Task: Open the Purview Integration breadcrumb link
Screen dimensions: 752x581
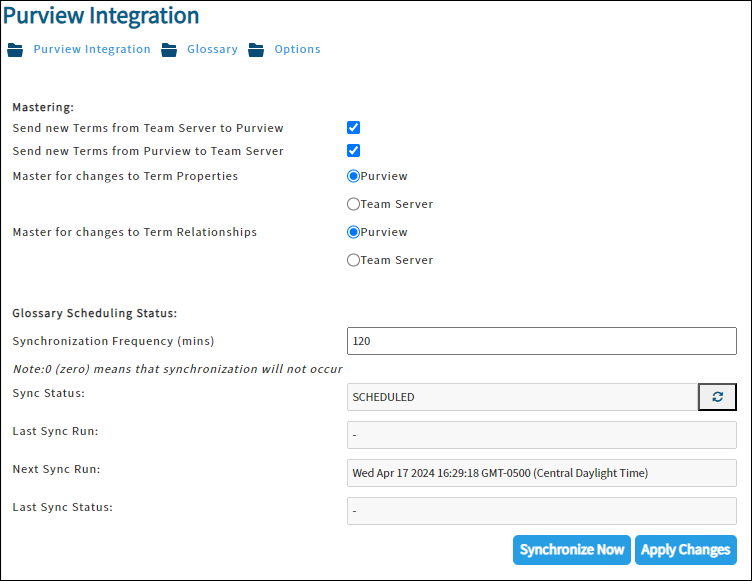Action: 92,49
